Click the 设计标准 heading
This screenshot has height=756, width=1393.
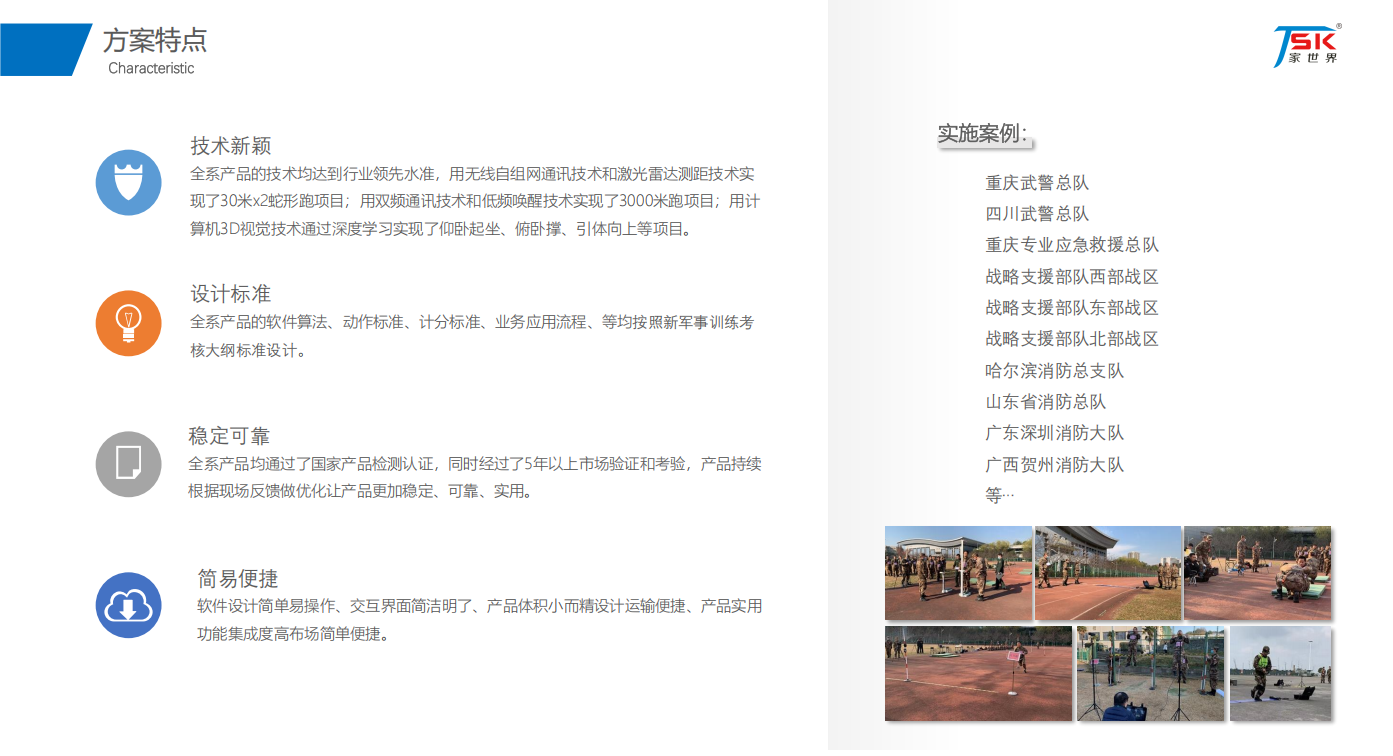pyautogui.click(x=231, y=294)
